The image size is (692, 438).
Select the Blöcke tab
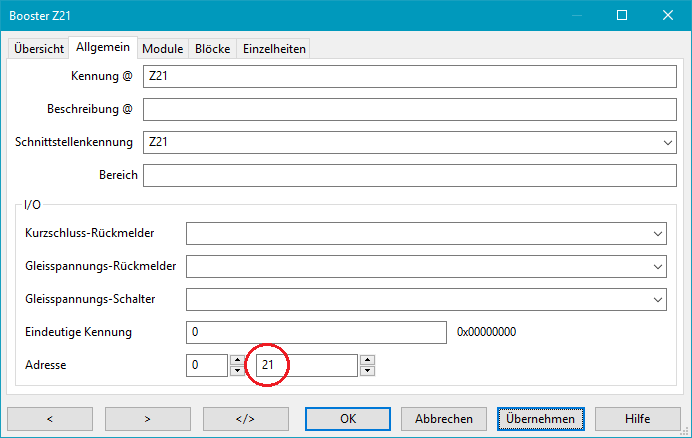(213, 49)
